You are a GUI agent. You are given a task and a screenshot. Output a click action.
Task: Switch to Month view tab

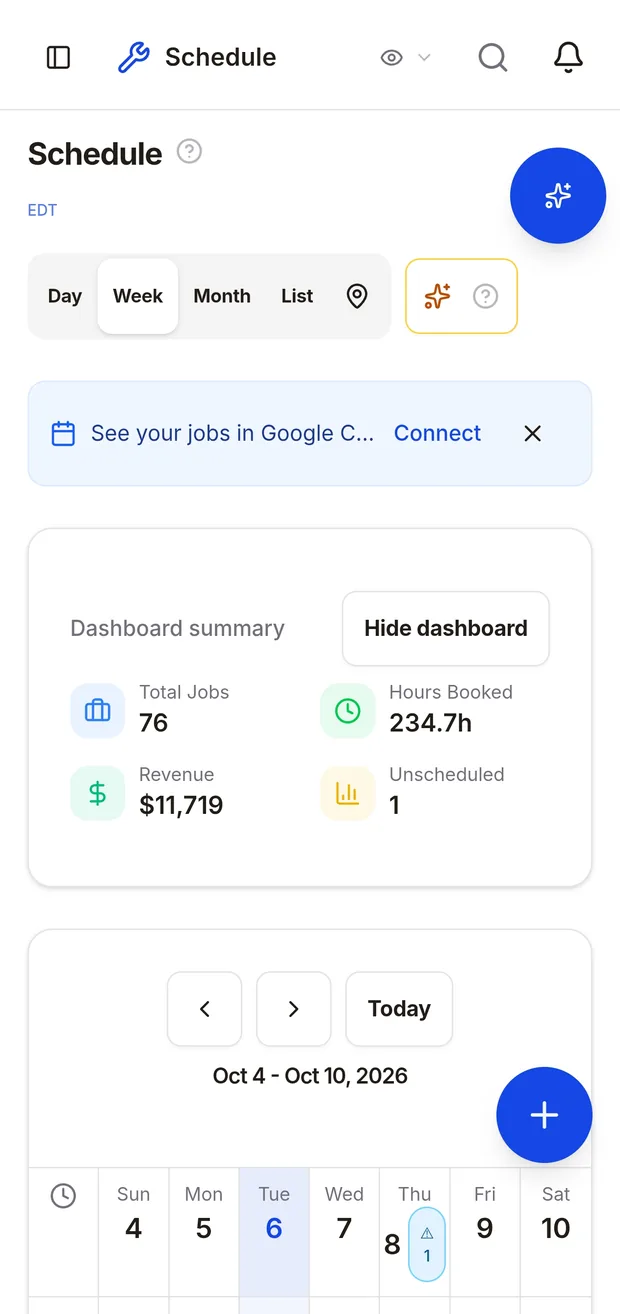click(x=222, y=296)
